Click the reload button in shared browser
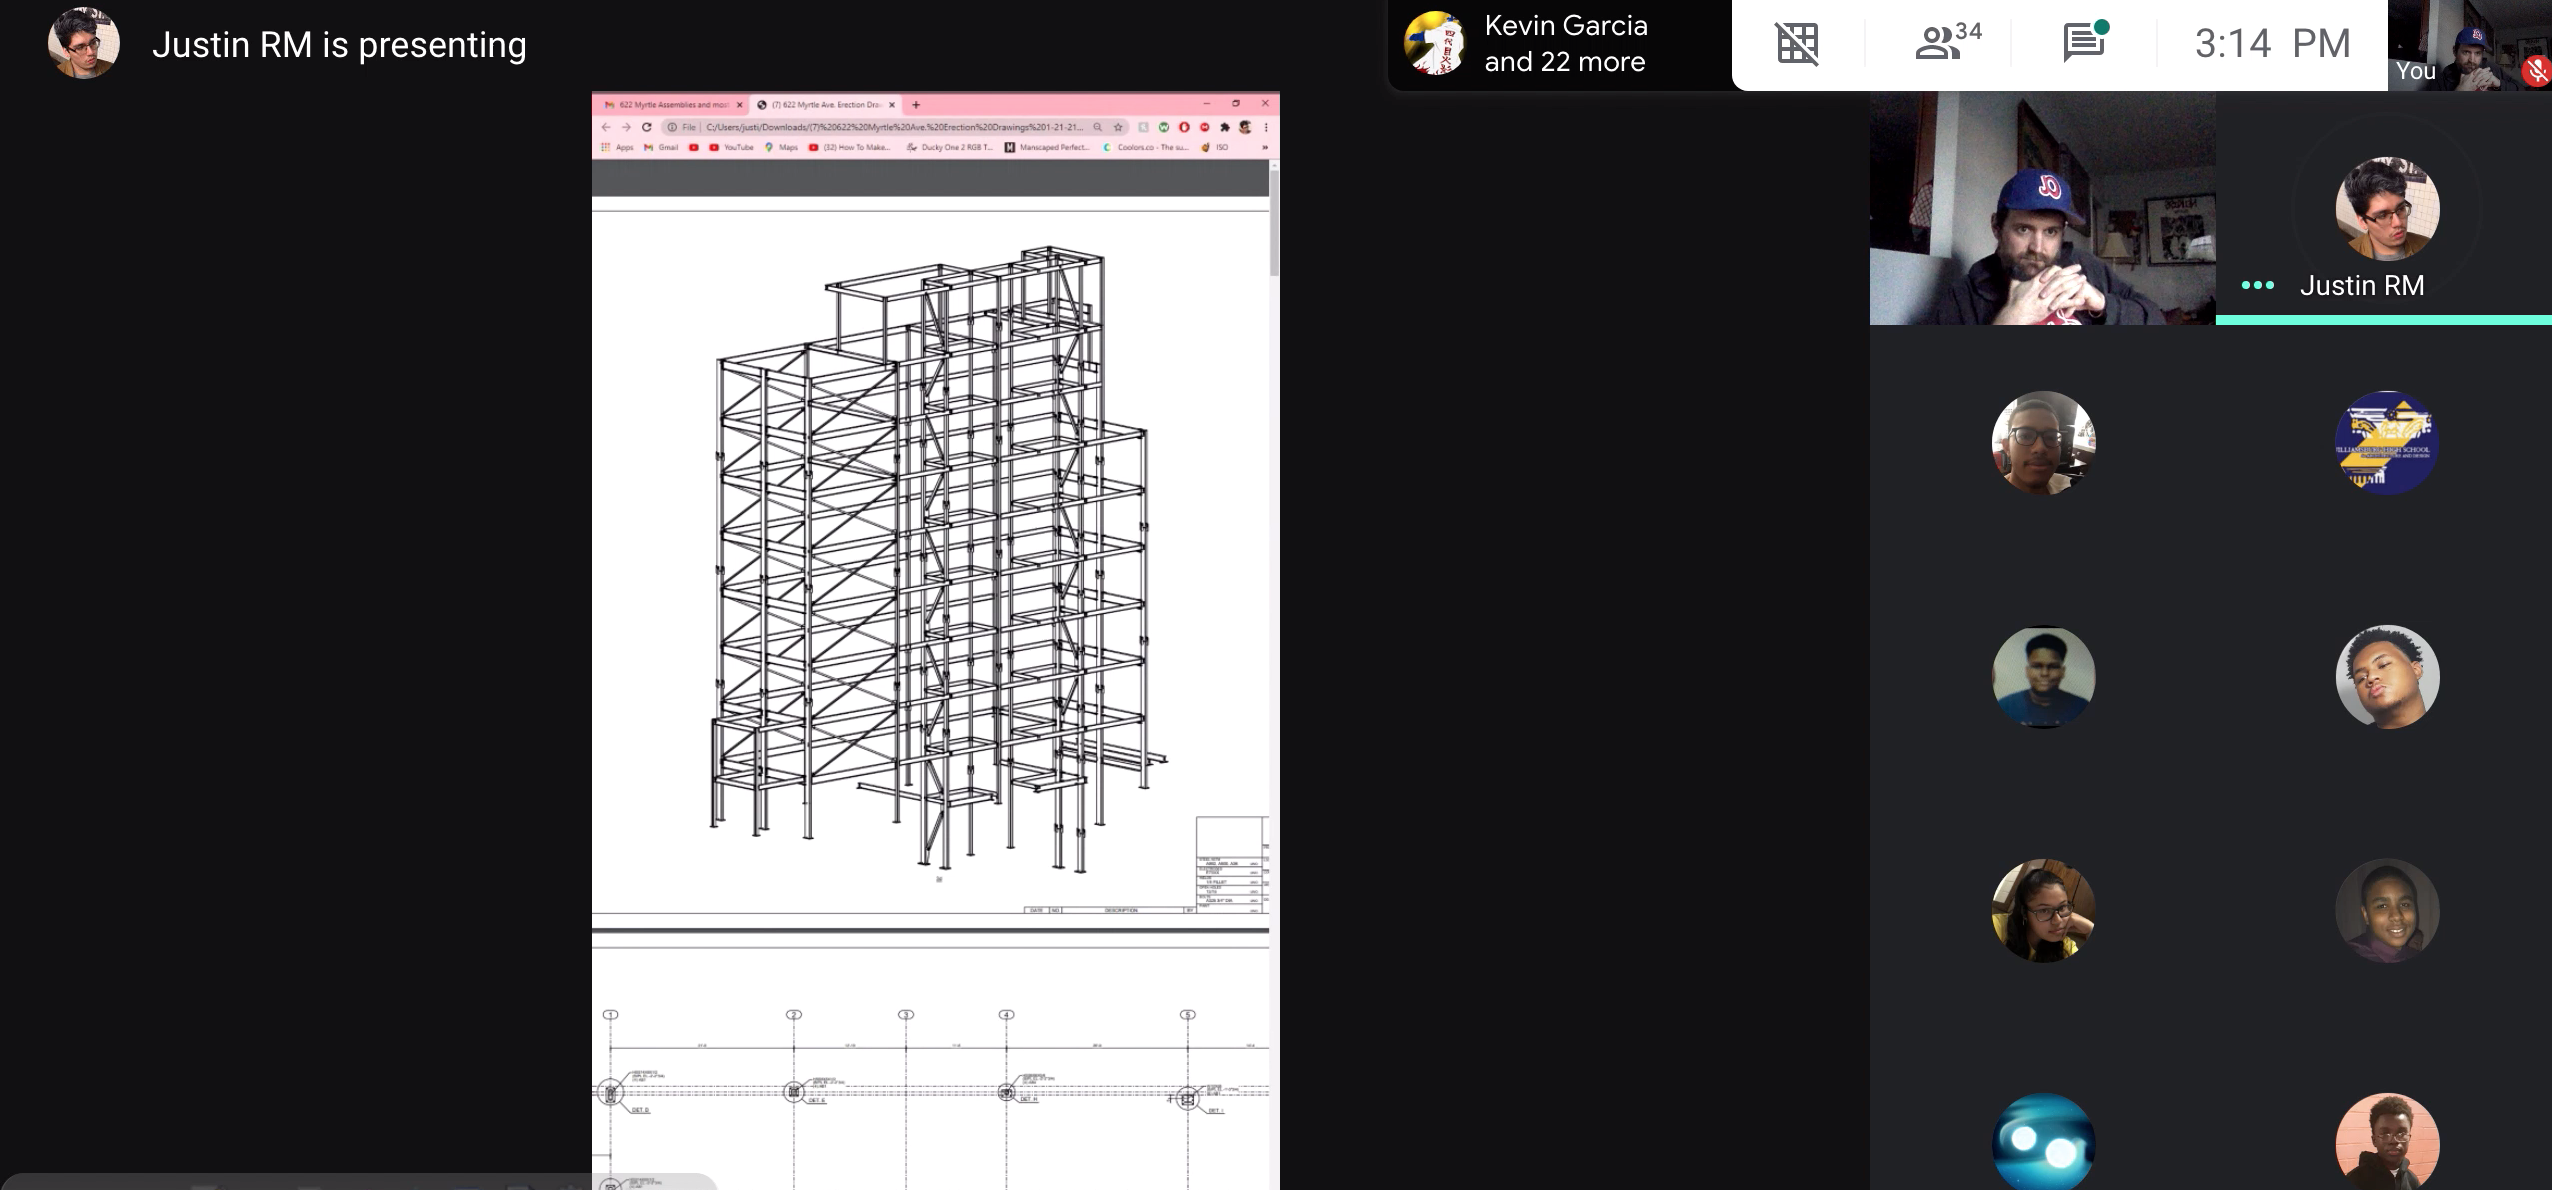The width and height of the screenshot is (2552, 1190). click(647, 127)
